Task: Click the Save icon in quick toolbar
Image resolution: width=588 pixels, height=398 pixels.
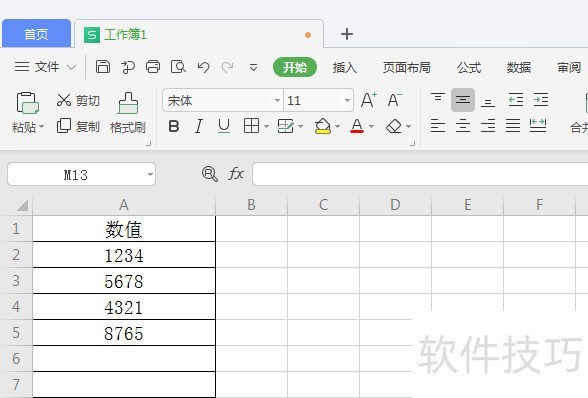Action: (103, 67)
